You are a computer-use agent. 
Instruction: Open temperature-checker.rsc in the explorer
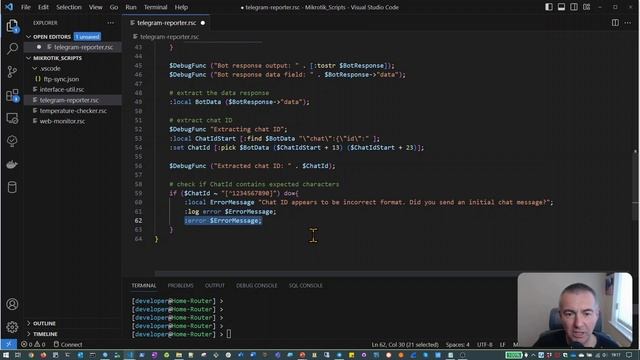click(x=73, y=111)
